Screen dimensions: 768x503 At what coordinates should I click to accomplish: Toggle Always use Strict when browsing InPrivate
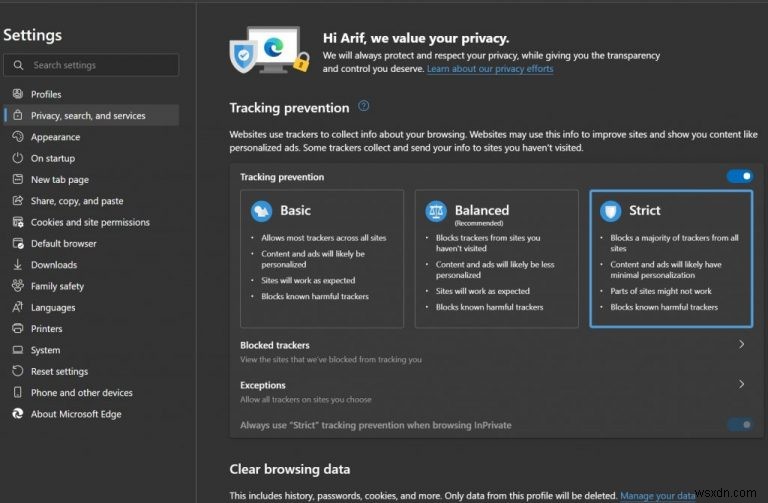click(740, 425)
